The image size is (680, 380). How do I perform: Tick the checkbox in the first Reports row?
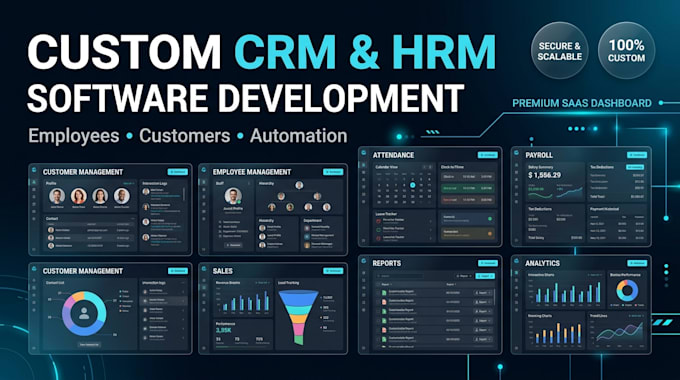click(x=378, y=293)
